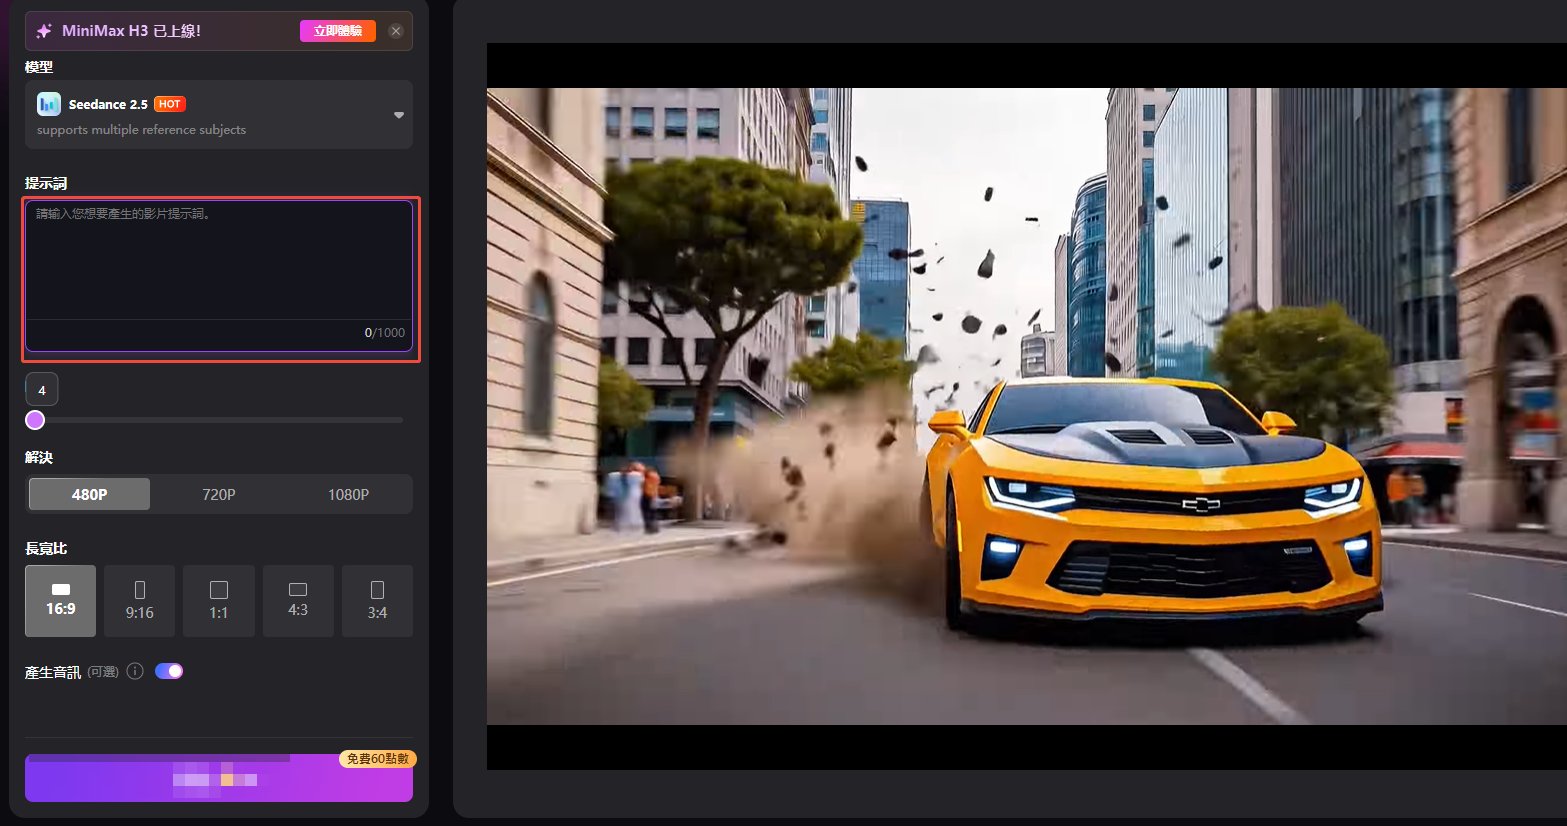The width and height of the screenshot is (1567, 826).
Task: Click the HOT badge next to Seedance 2.5
Action: 170,104
